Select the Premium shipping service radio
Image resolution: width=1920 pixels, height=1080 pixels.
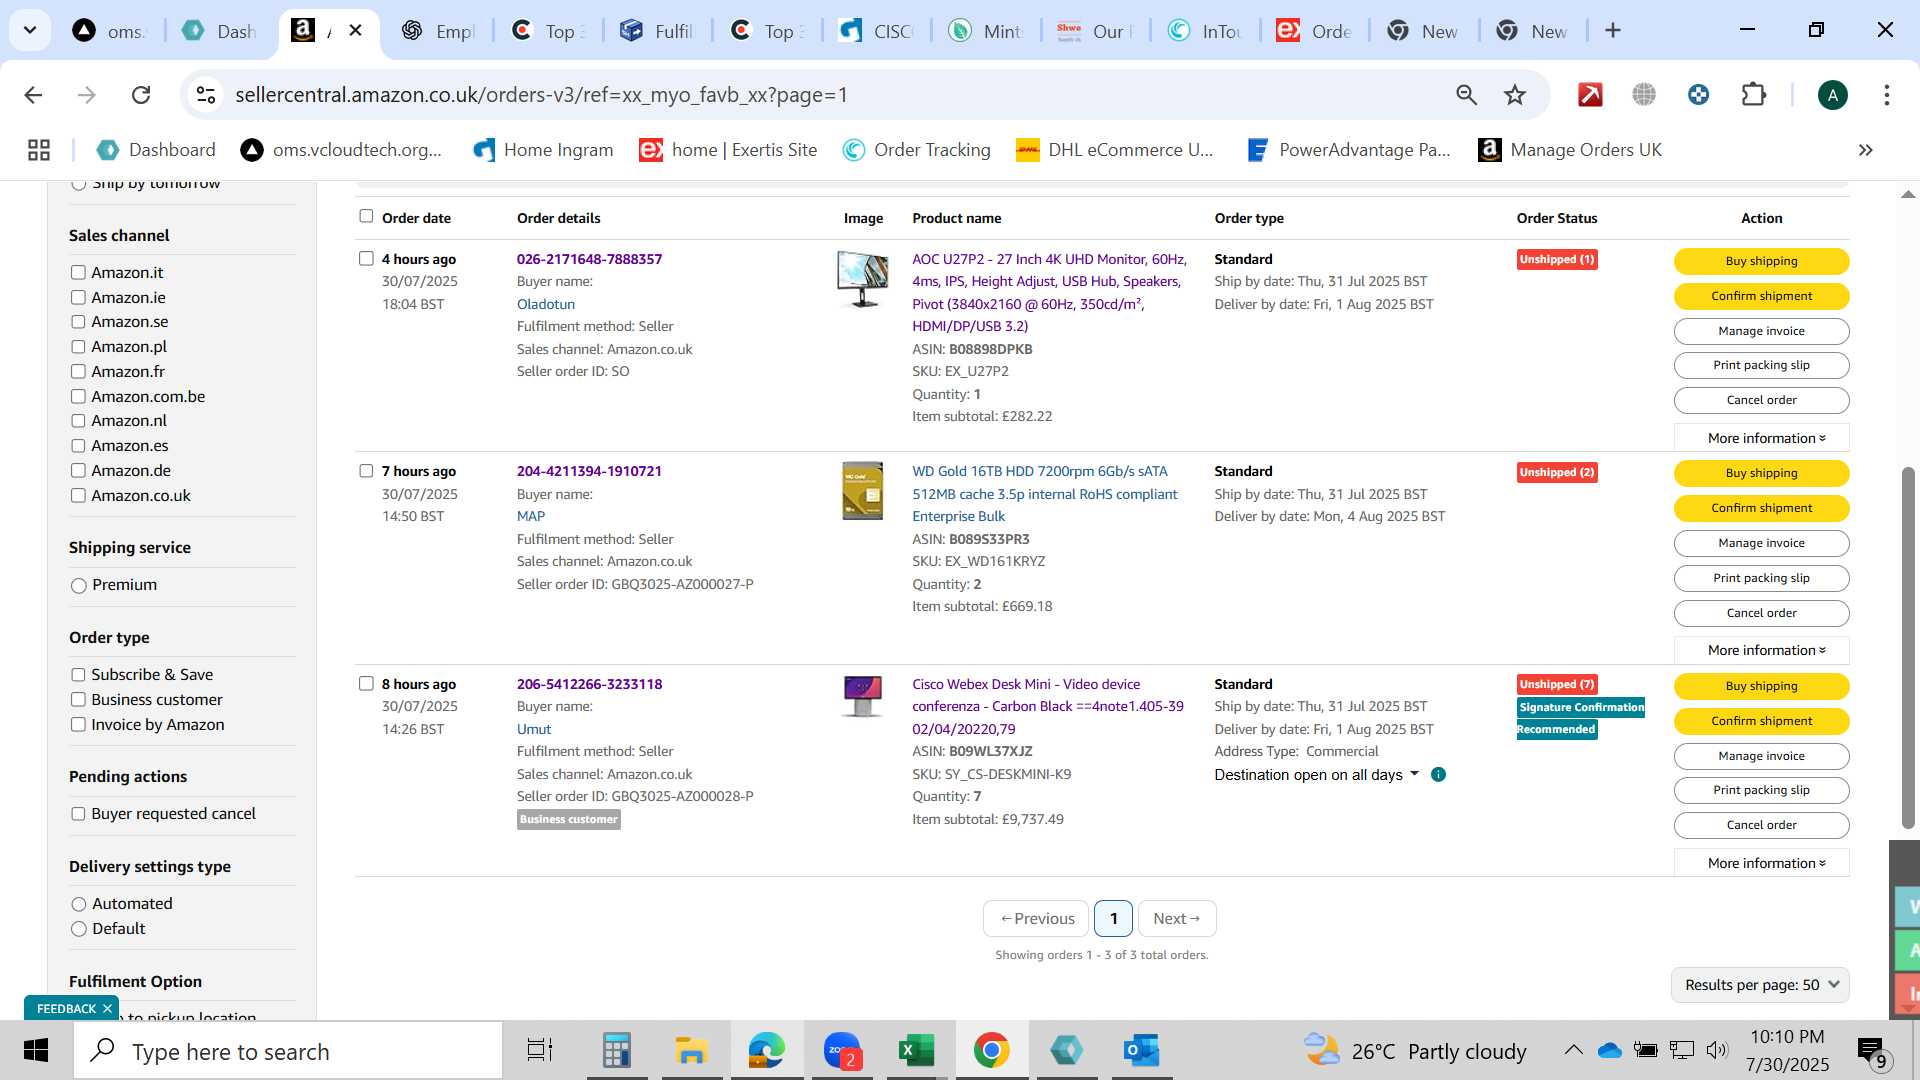click(79, 586)
